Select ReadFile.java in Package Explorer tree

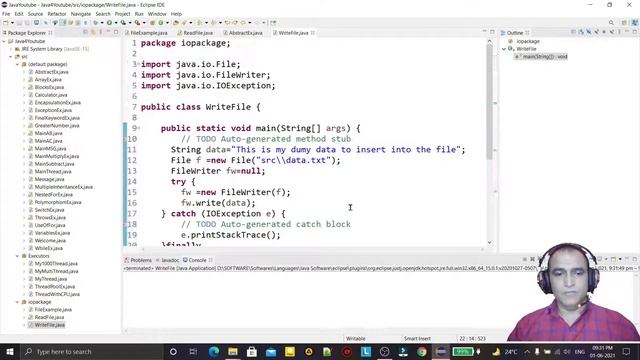coord(49,317)
